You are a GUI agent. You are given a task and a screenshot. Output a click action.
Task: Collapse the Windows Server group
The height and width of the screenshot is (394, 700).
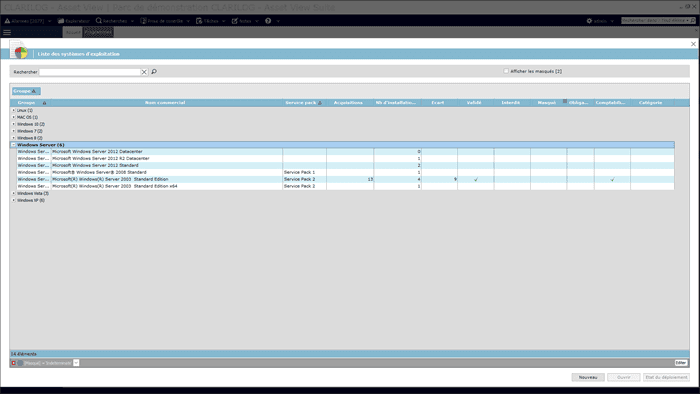point(13,145)
